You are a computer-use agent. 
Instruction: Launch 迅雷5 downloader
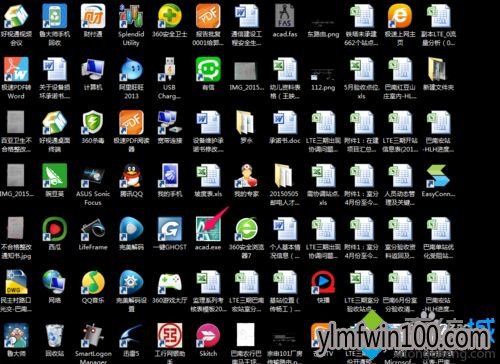point(131,341)
